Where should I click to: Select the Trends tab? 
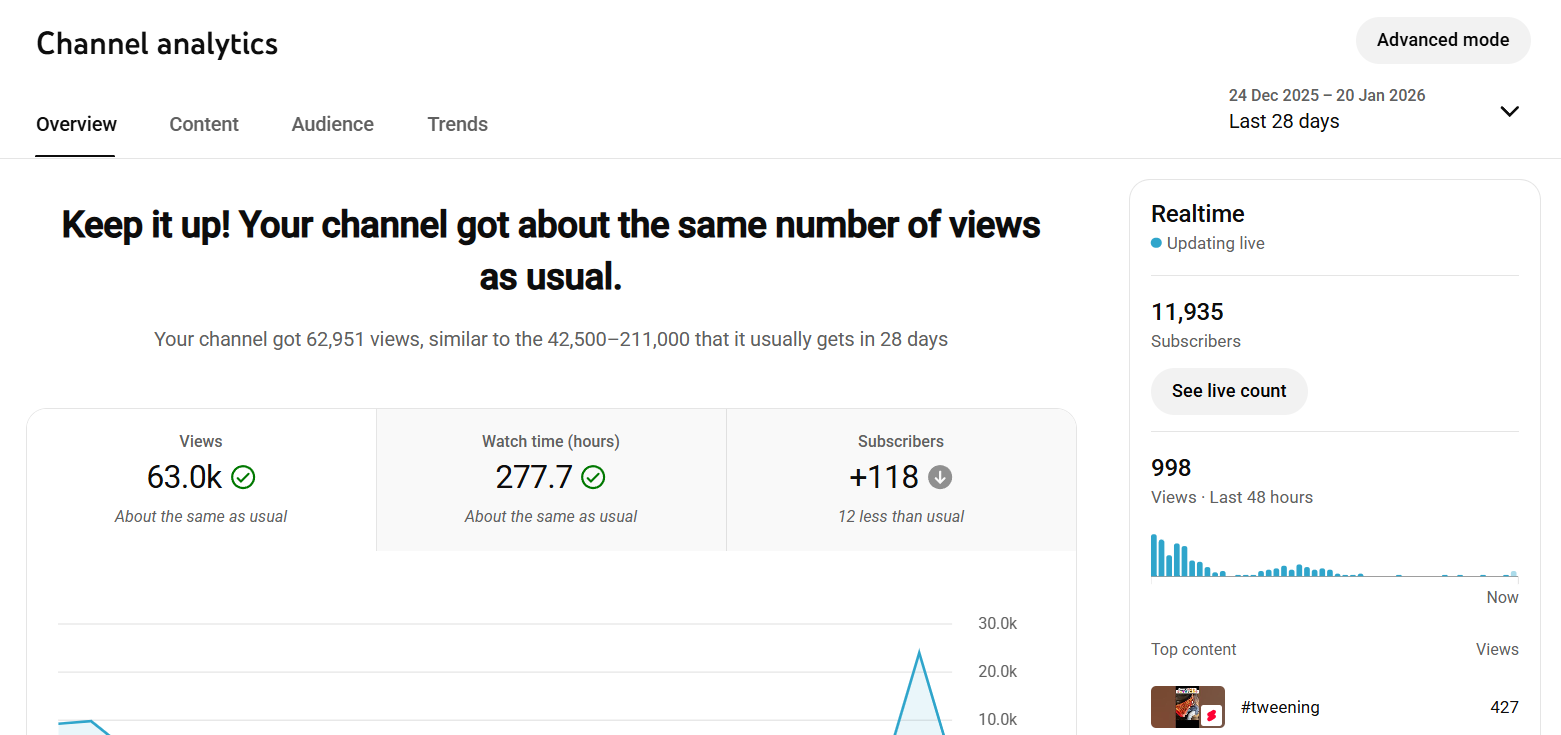[x=457, y=124]
